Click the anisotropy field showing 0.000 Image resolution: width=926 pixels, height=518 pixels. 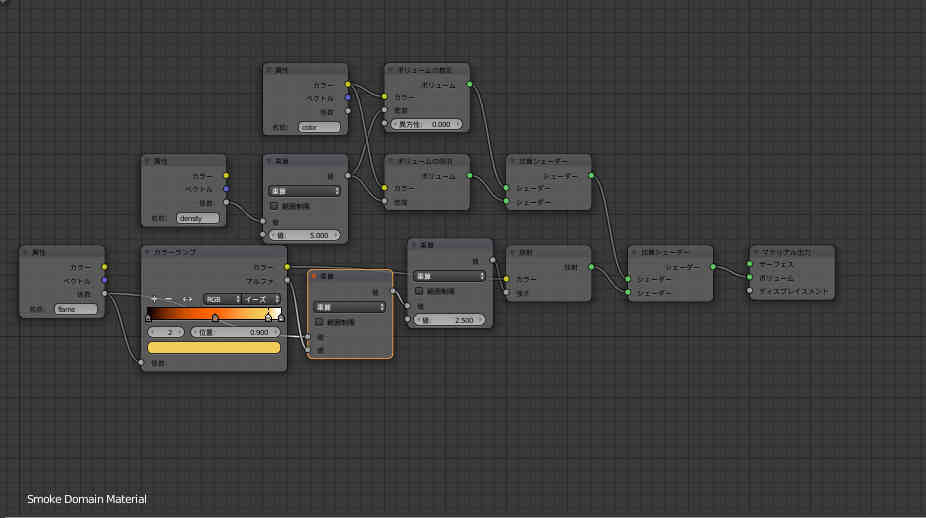coord(426,125)
